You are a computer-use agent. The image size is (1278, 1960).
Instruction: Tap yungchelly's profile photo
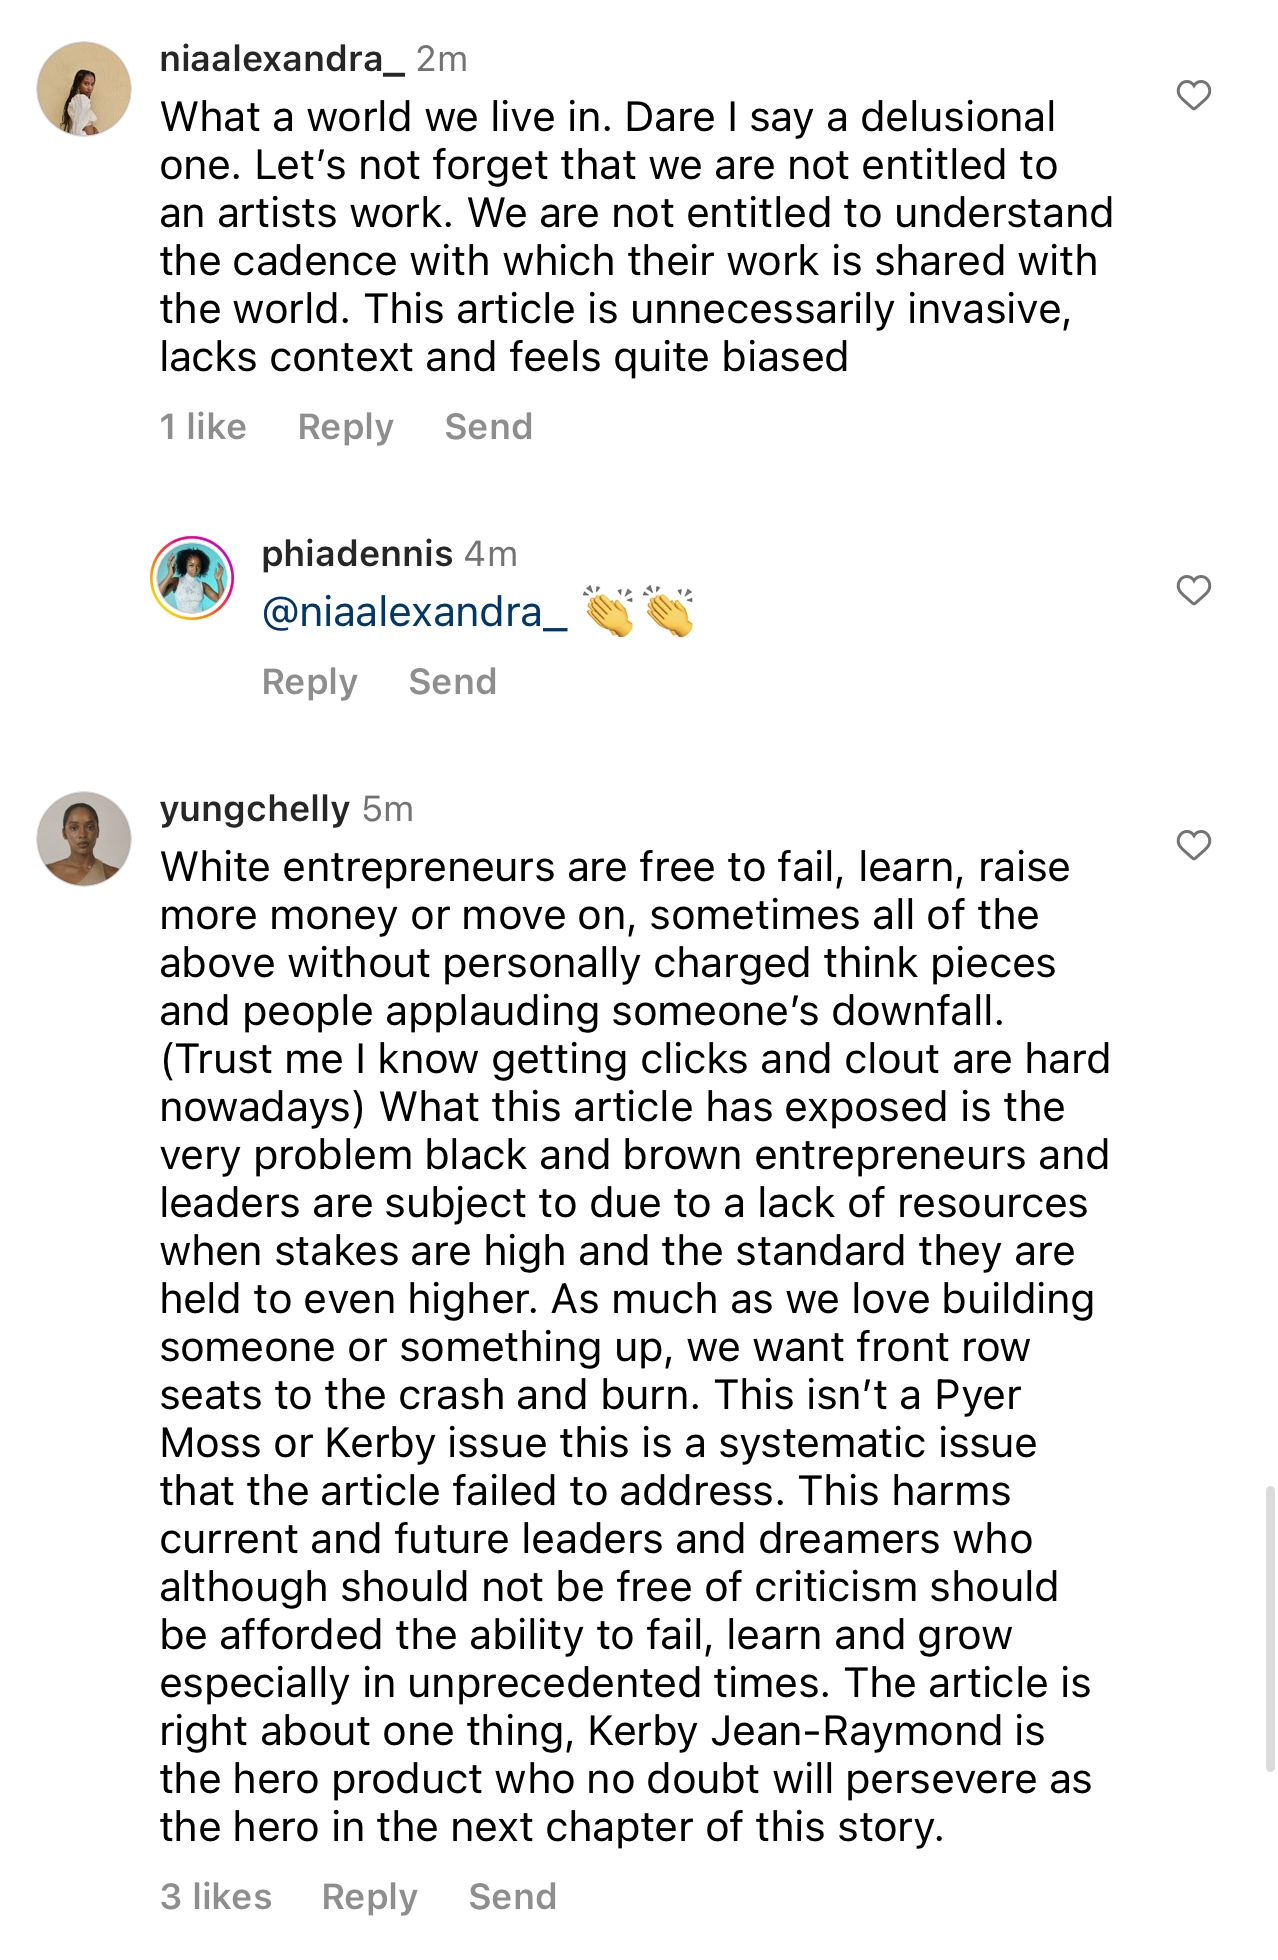(x=84, y=839)
